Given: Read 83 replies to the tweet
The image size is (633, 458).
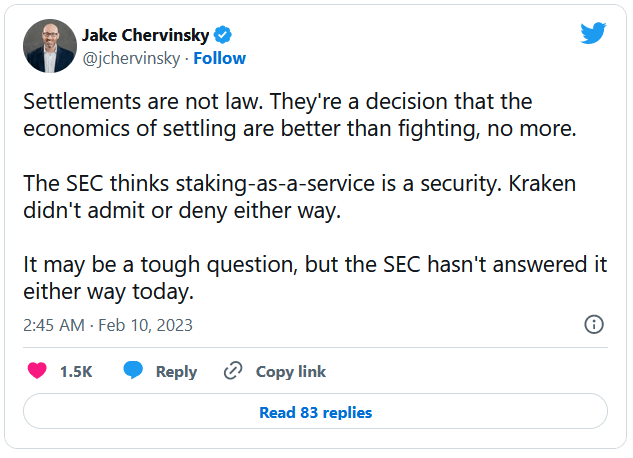Looking at the screenshot, I should pos(315,412).
